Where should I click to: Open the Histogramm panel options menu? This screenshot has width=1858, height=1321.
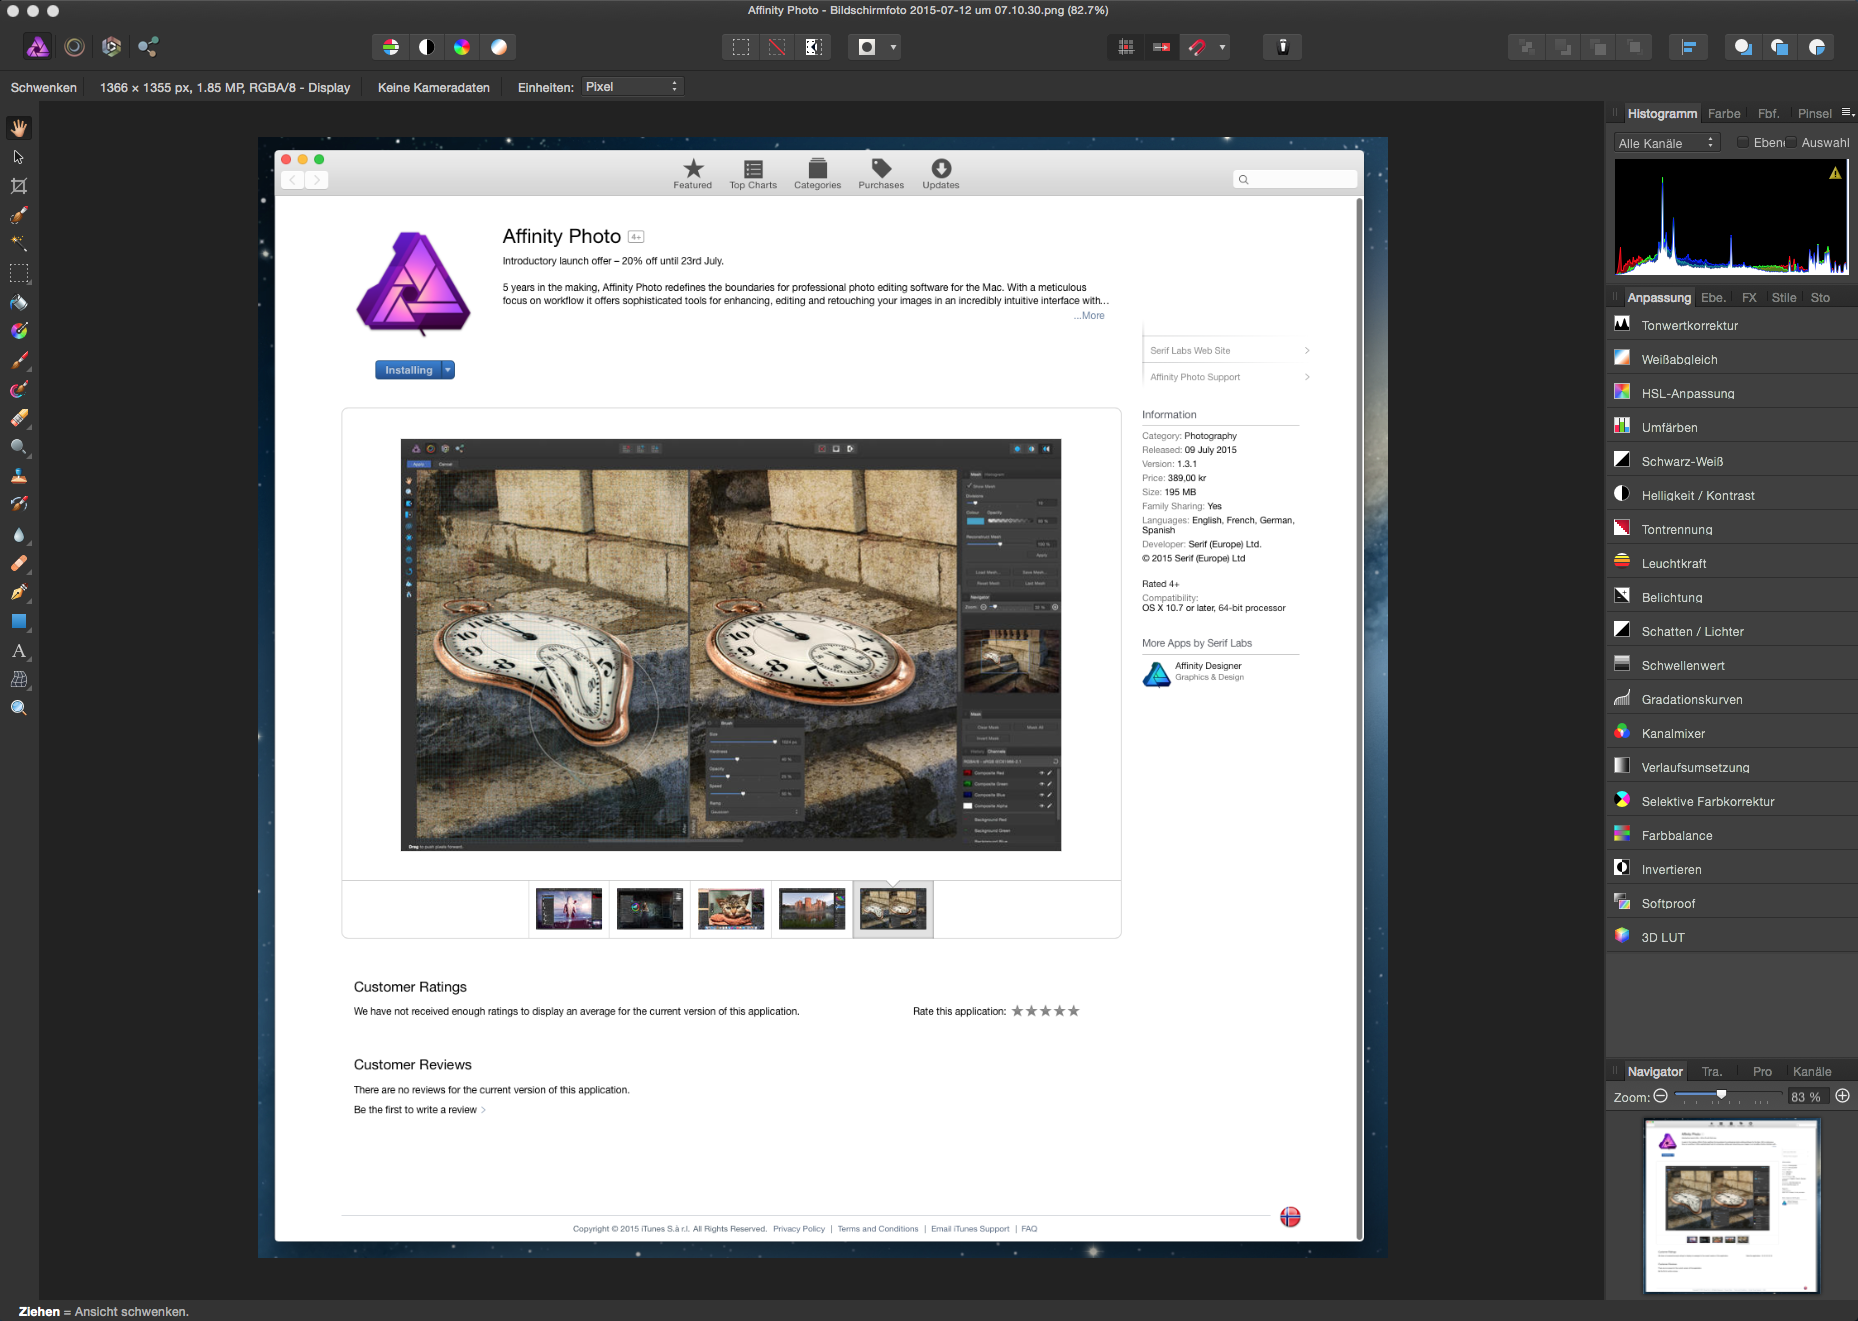[1848, 112]
